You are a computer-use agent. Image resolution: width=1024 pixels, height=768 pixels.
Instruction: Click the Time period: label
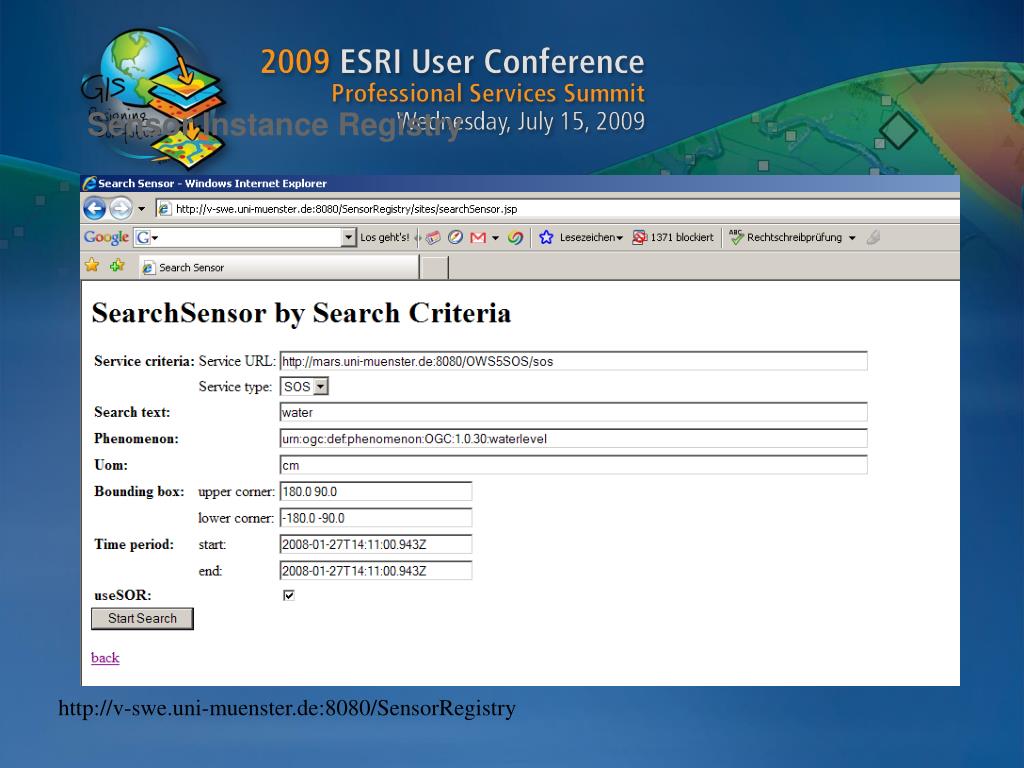click(134, 544)
